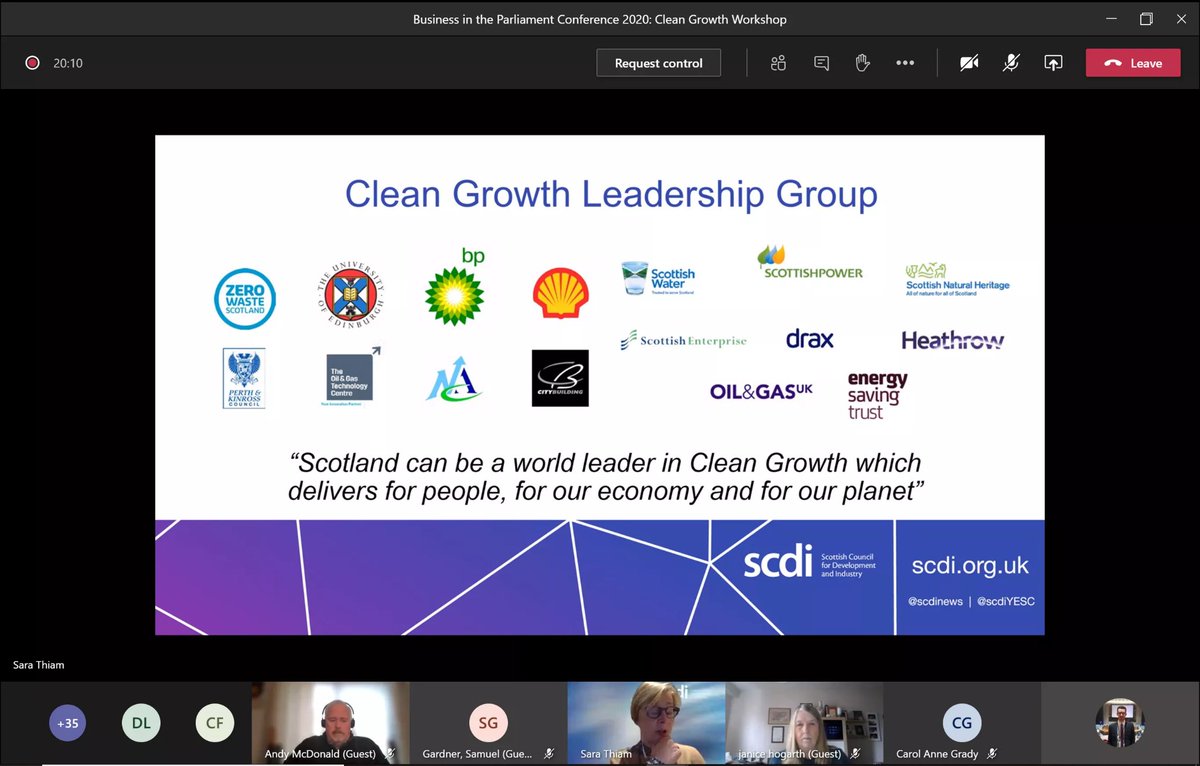1200x766 pixels.
Task: Select the DL participant avatar
Action: pyautogui.click(x=141, y=723)
